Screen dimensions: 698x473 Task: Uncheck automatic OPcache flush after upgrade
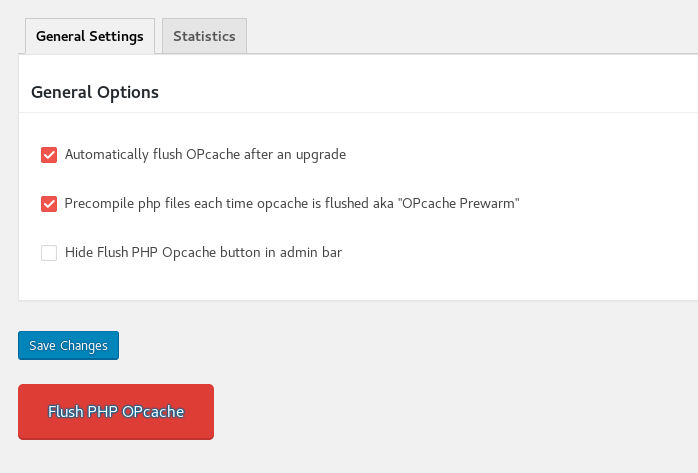click(x=49, y=155)
